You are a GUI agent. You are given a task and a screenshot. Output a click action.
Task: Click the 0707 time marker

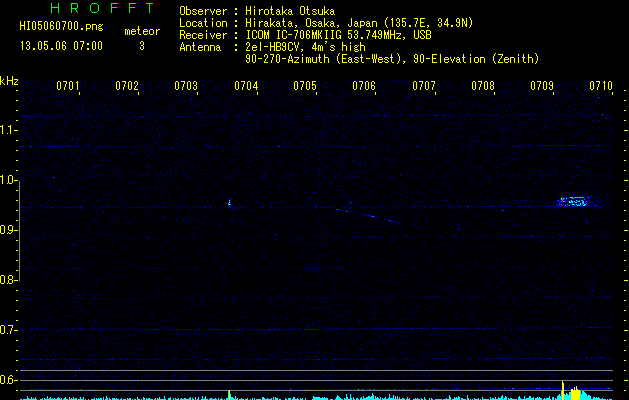pyautogui.click(x=424, y=86)
